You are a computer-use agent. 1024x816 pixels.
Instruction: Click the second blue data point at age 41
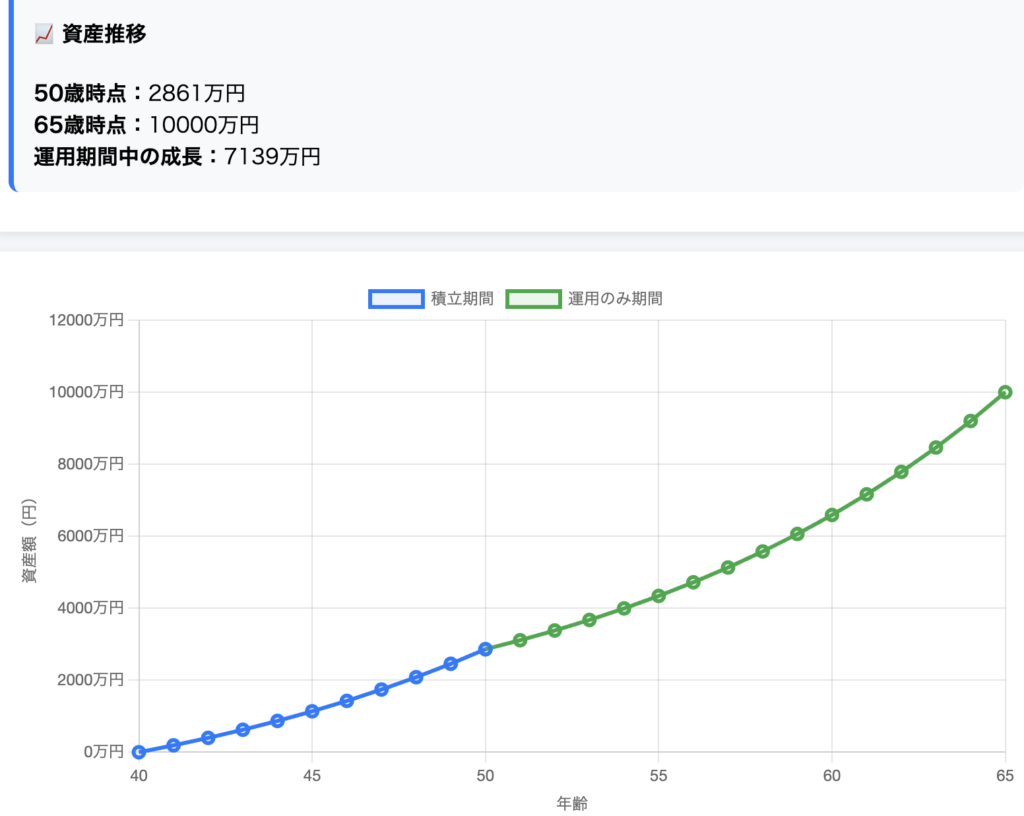pos(173,745)
